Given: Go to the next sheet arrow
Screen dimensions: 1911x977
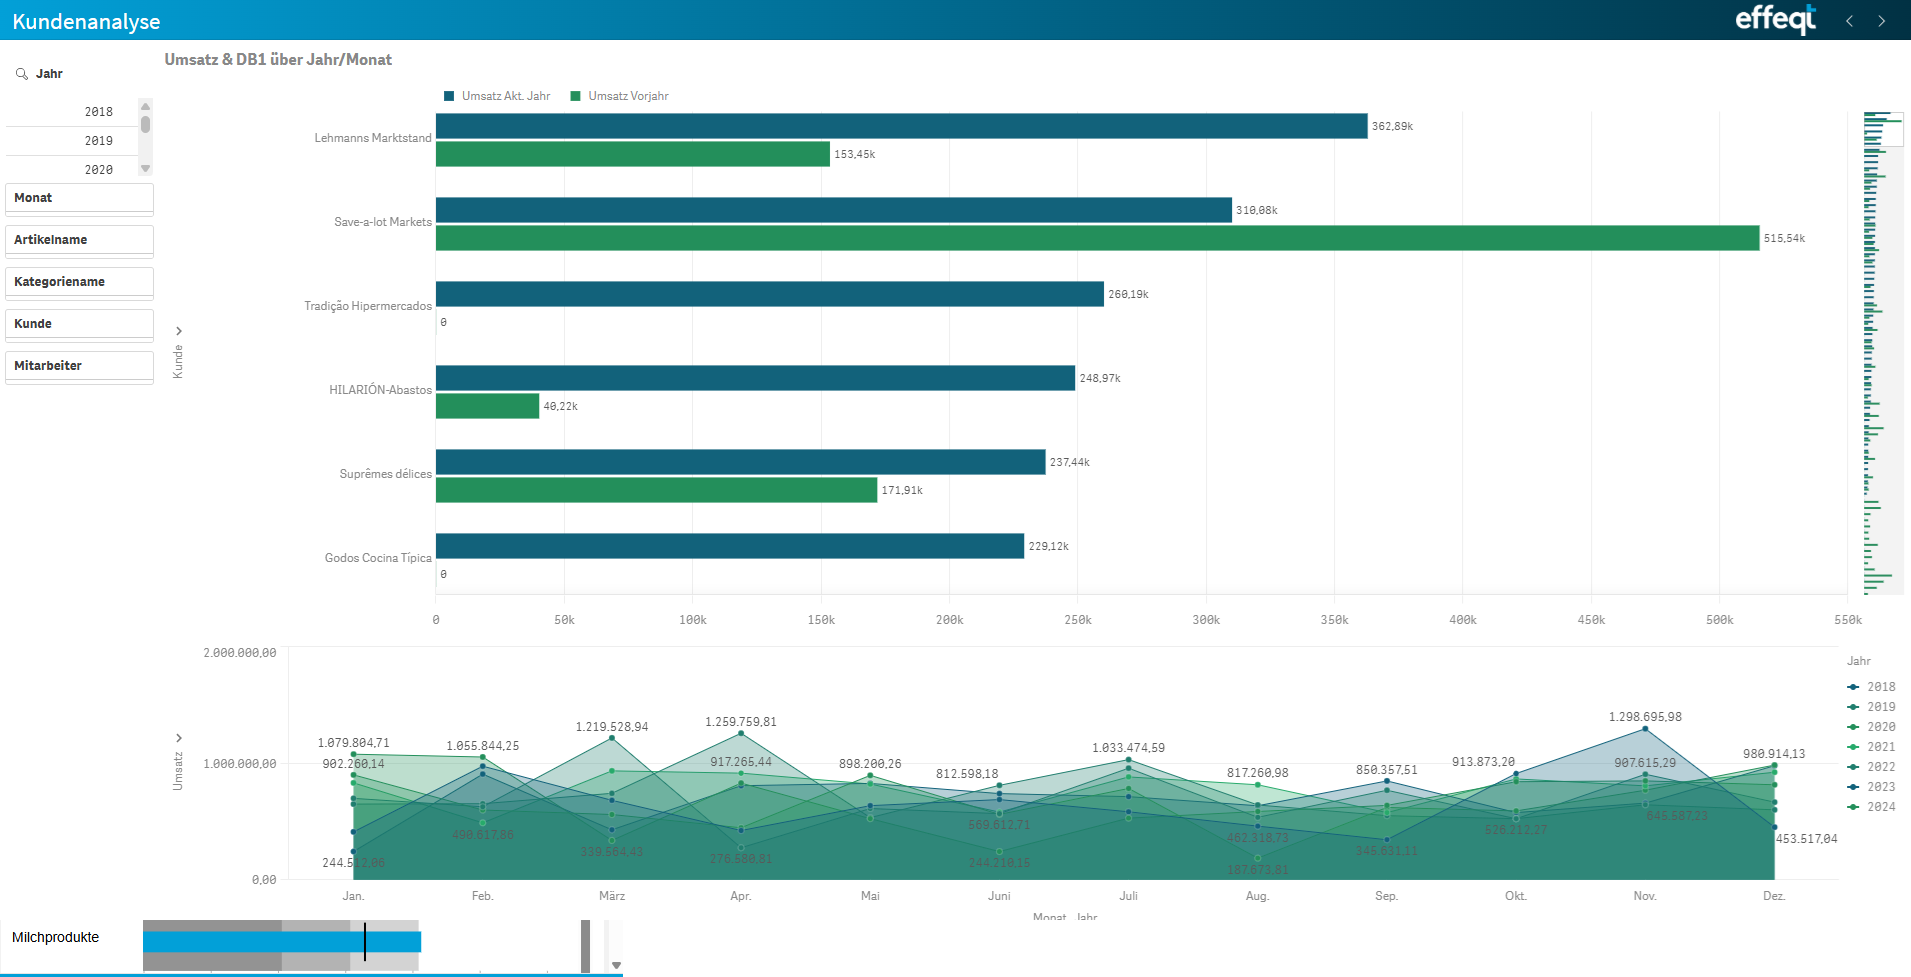Looking at the screenshot, I should tap(1881, 21).
